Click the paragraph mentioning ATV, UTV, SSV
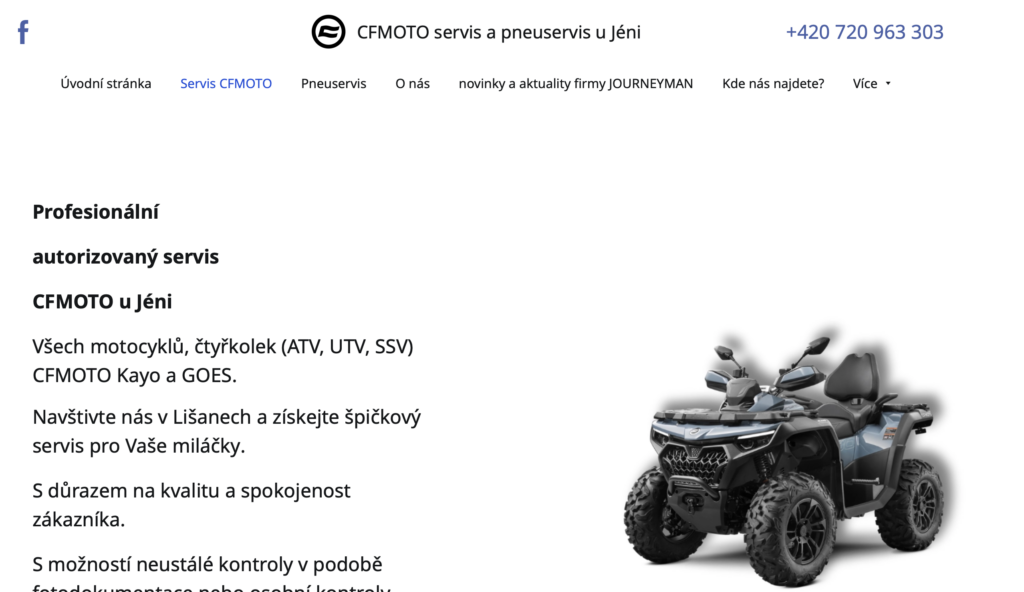 (223, 361)
